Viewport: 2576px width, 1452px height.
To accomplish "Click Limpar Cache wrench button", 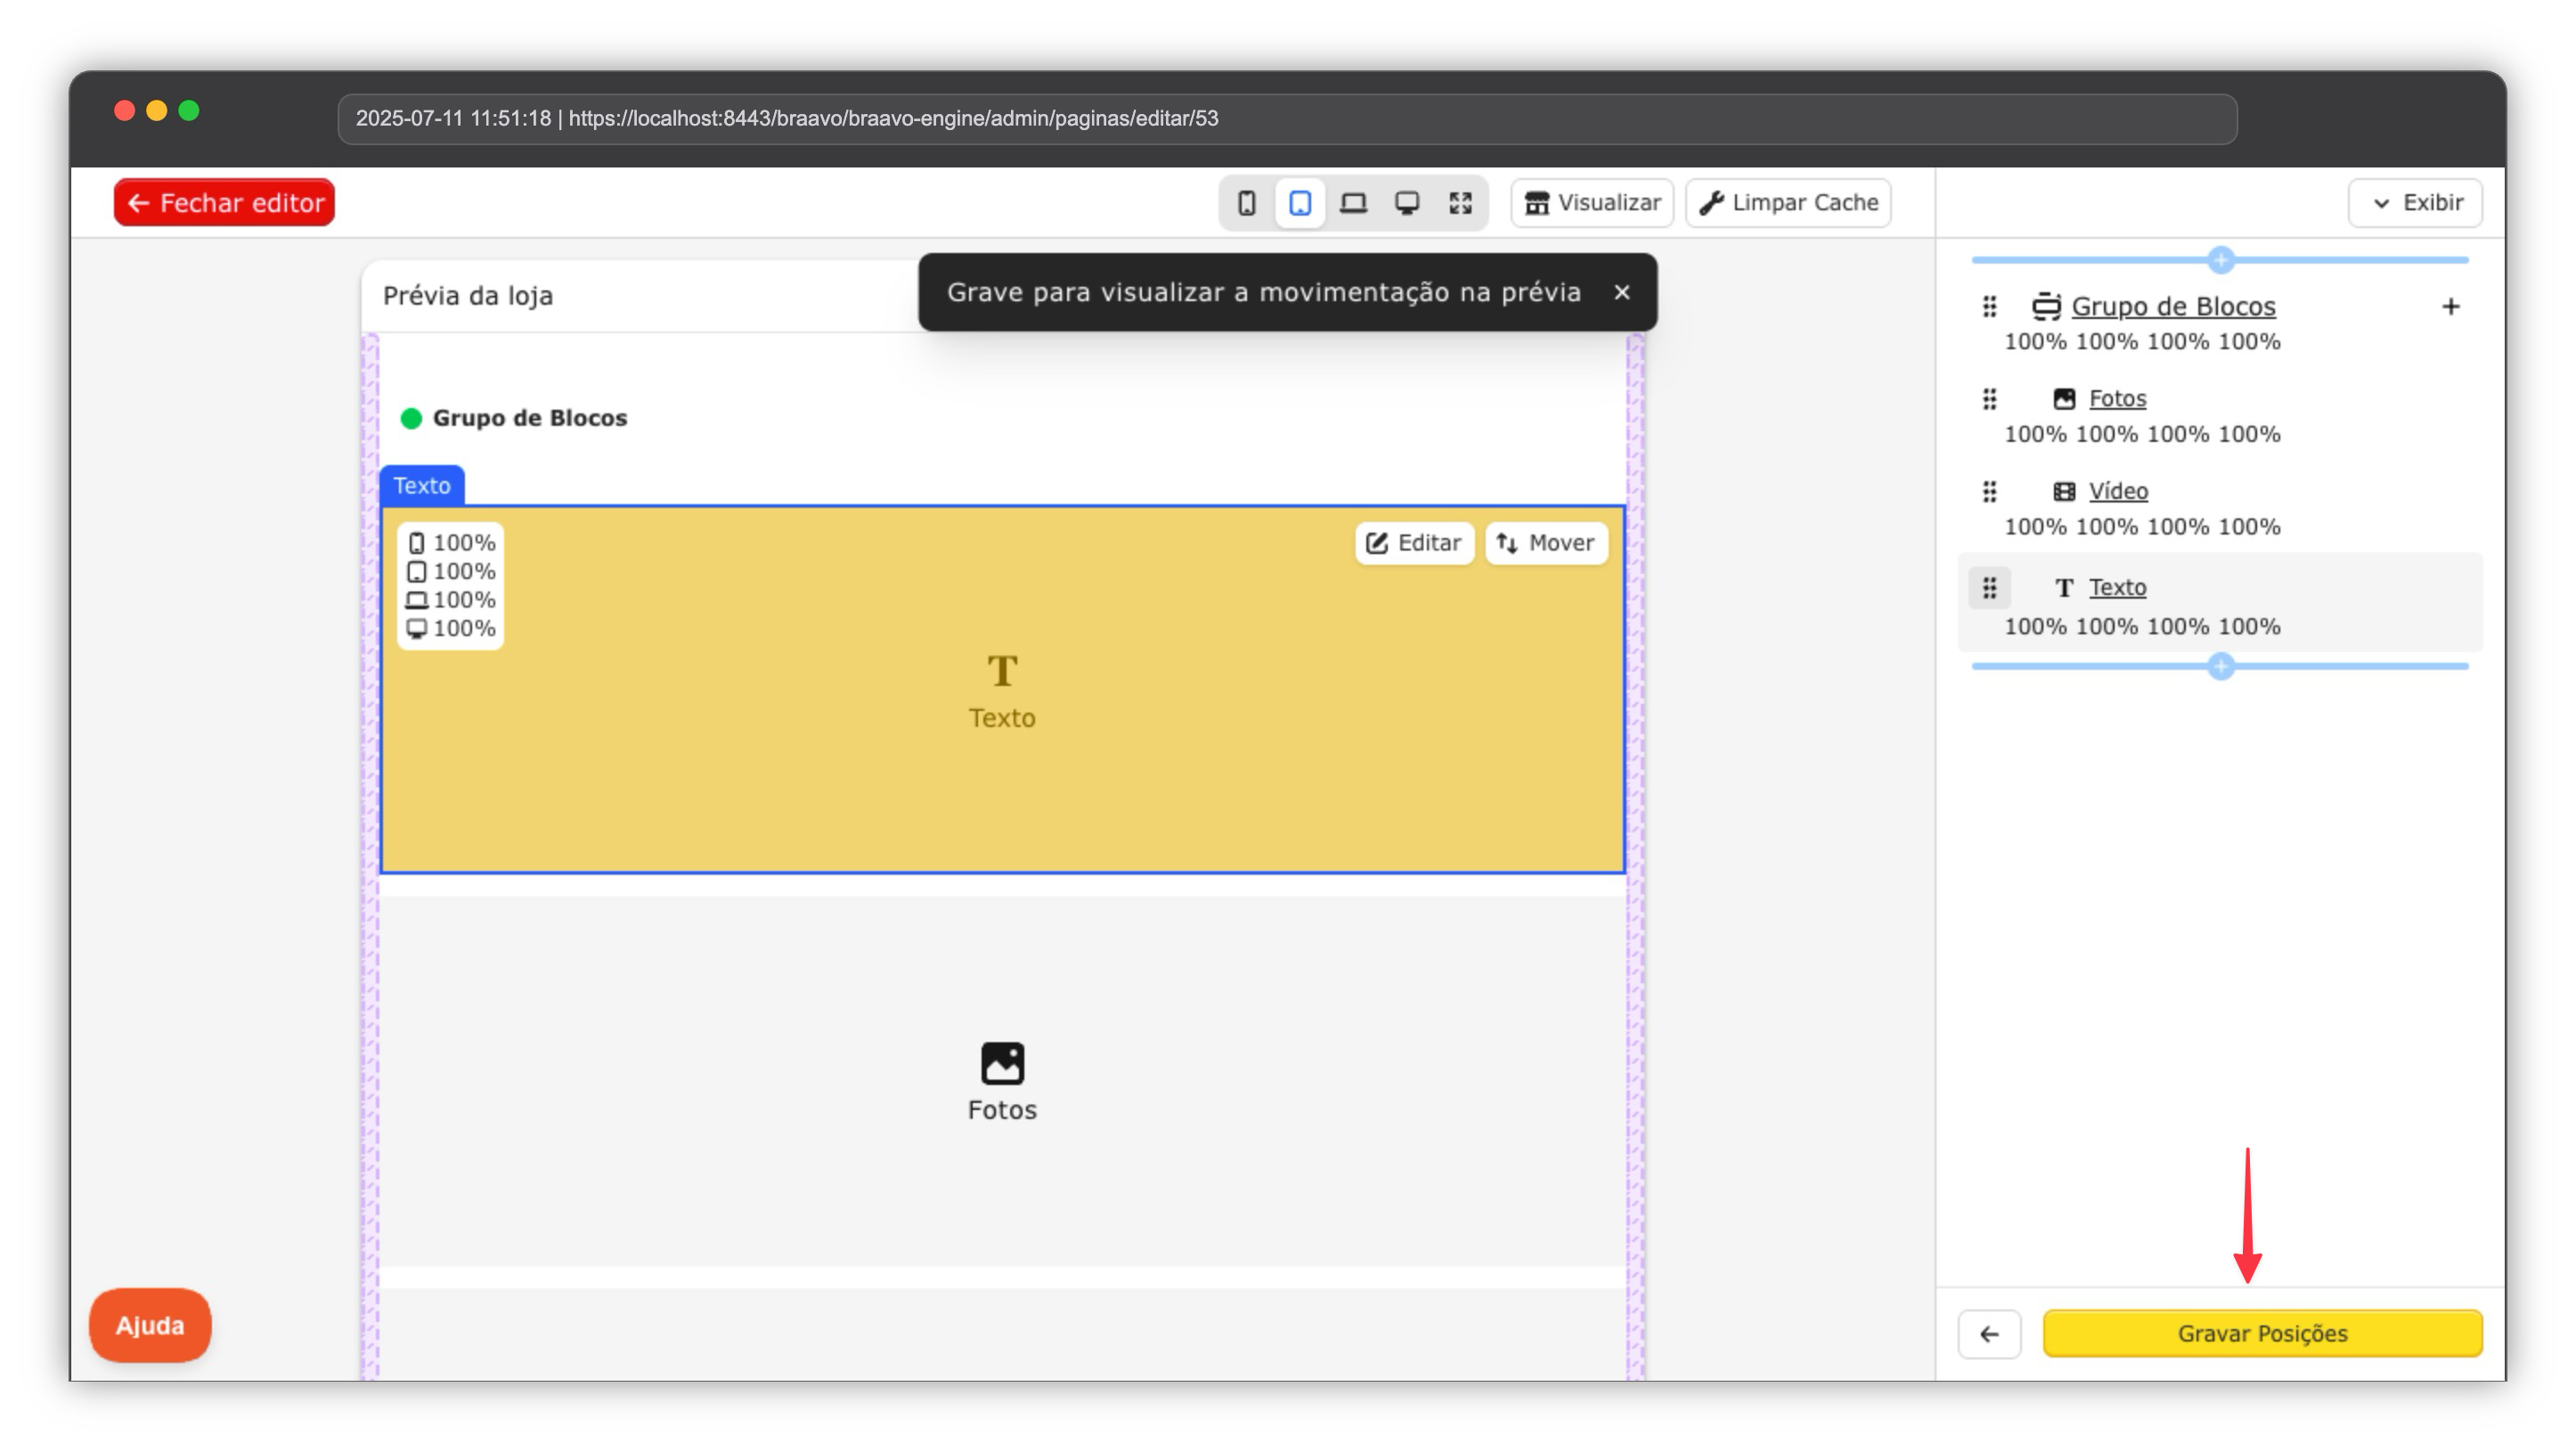I will point(1788,203).
